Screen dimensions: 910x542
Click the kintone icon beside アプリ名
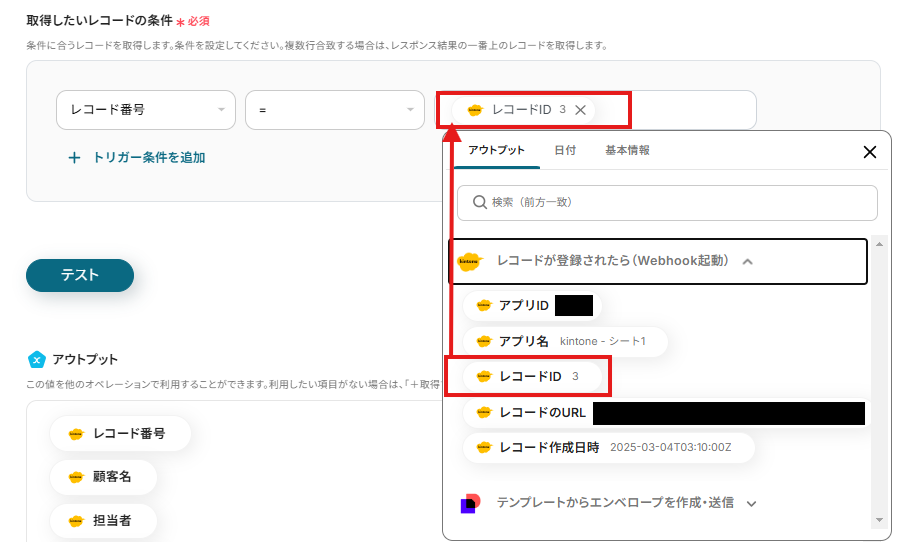point(483,341)
